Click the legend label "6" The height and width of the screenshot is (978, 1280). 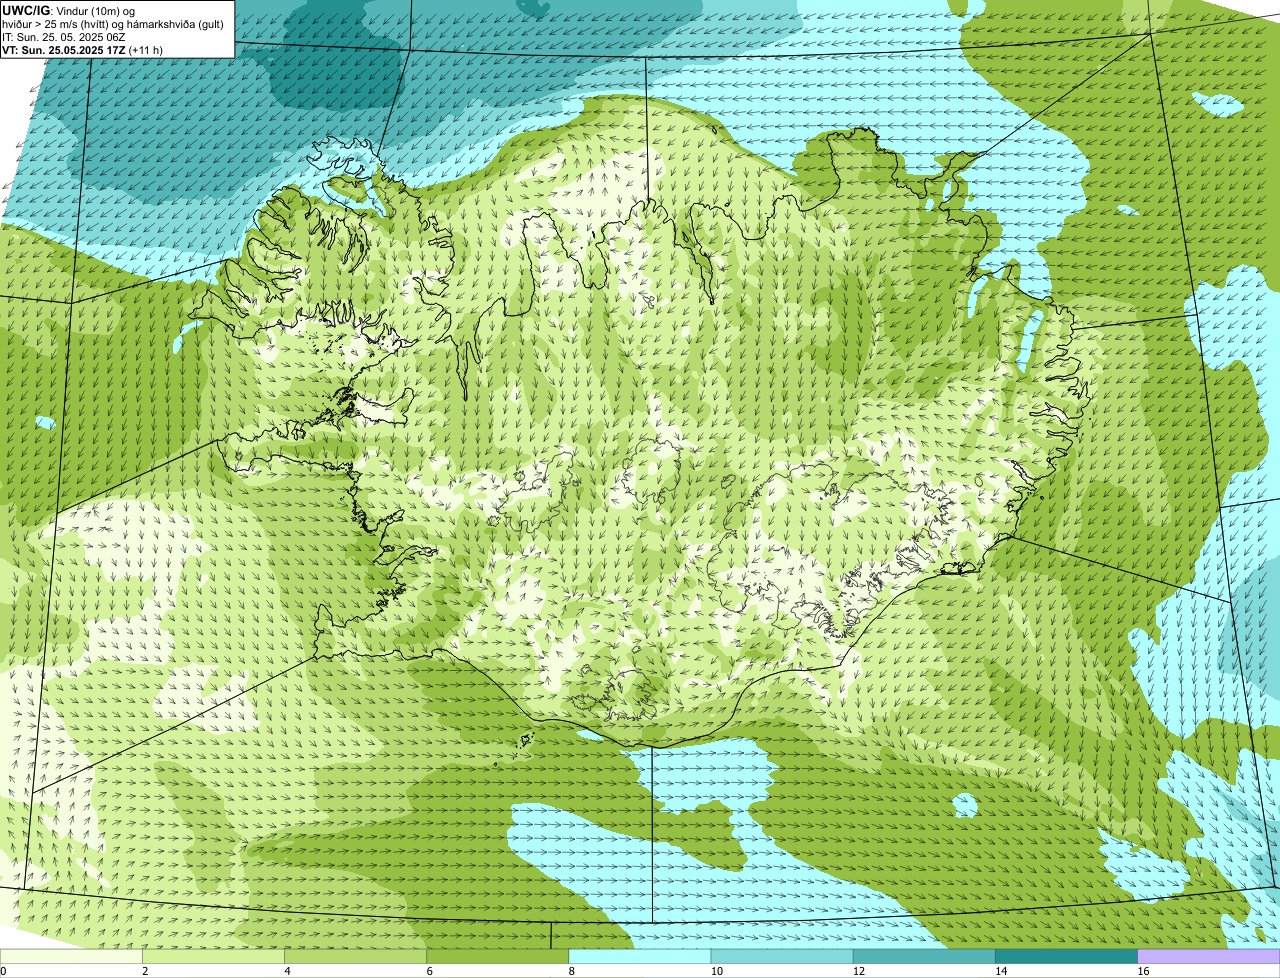[x=429, y=971]
